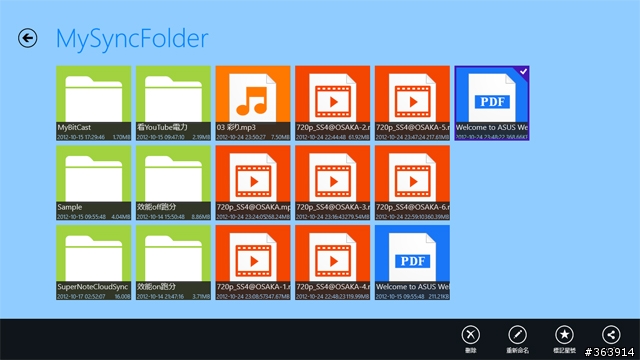The image size is (640, 360).
Task: Open the 720p_SS4@OSAKA-2 video tile
Action: (333, 103)
